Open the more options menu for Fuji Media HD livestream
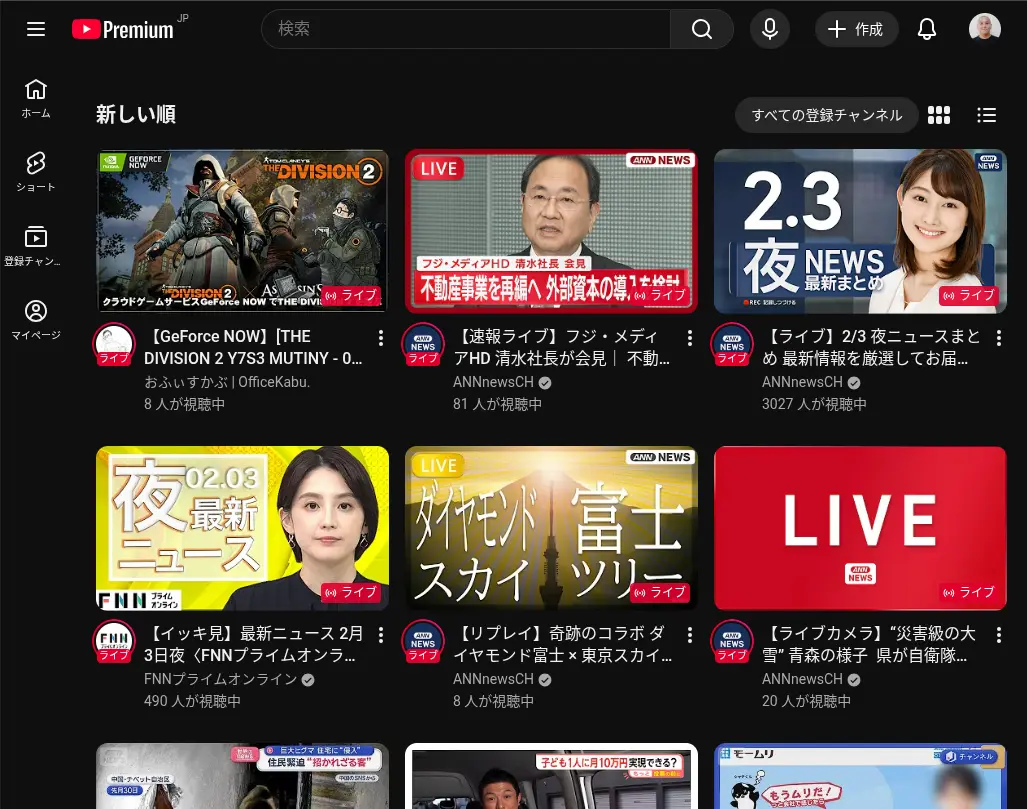Image resolution: width=1027 pixels, height=809 pixels. pos(689,338)
